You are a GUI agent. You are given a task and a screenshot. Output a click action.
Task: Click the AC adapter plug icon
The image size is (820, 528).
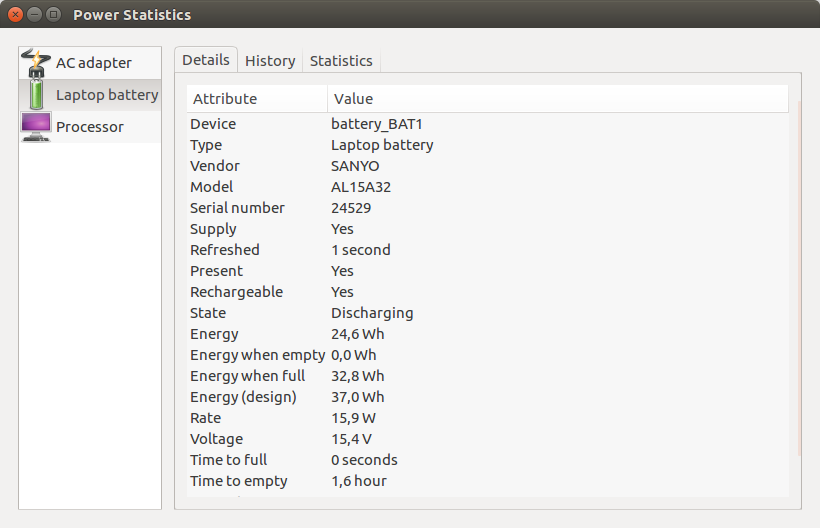click(36, 63)
